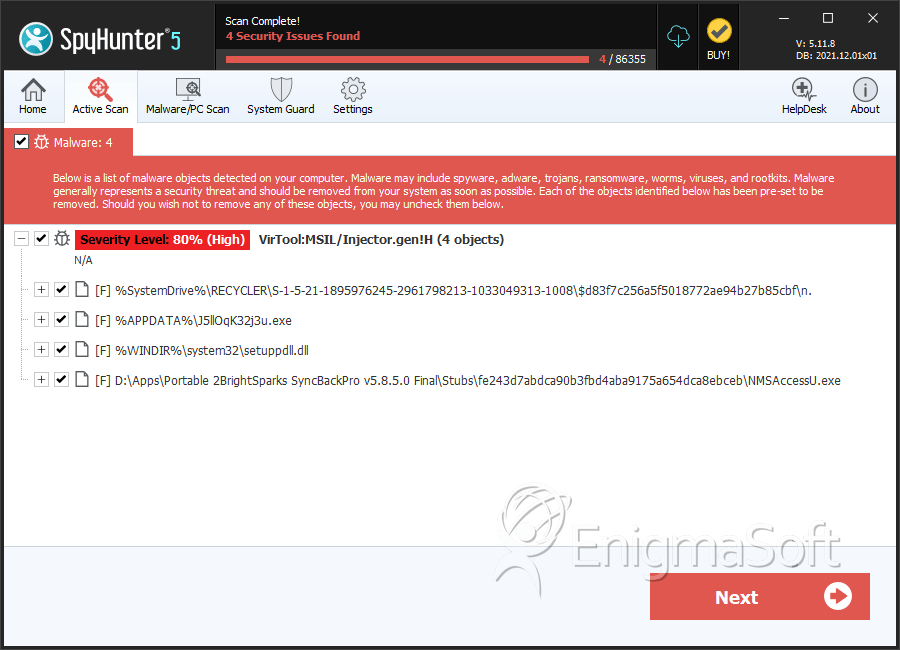
Task: Click the BUY! button
Action: click(719, 39)
